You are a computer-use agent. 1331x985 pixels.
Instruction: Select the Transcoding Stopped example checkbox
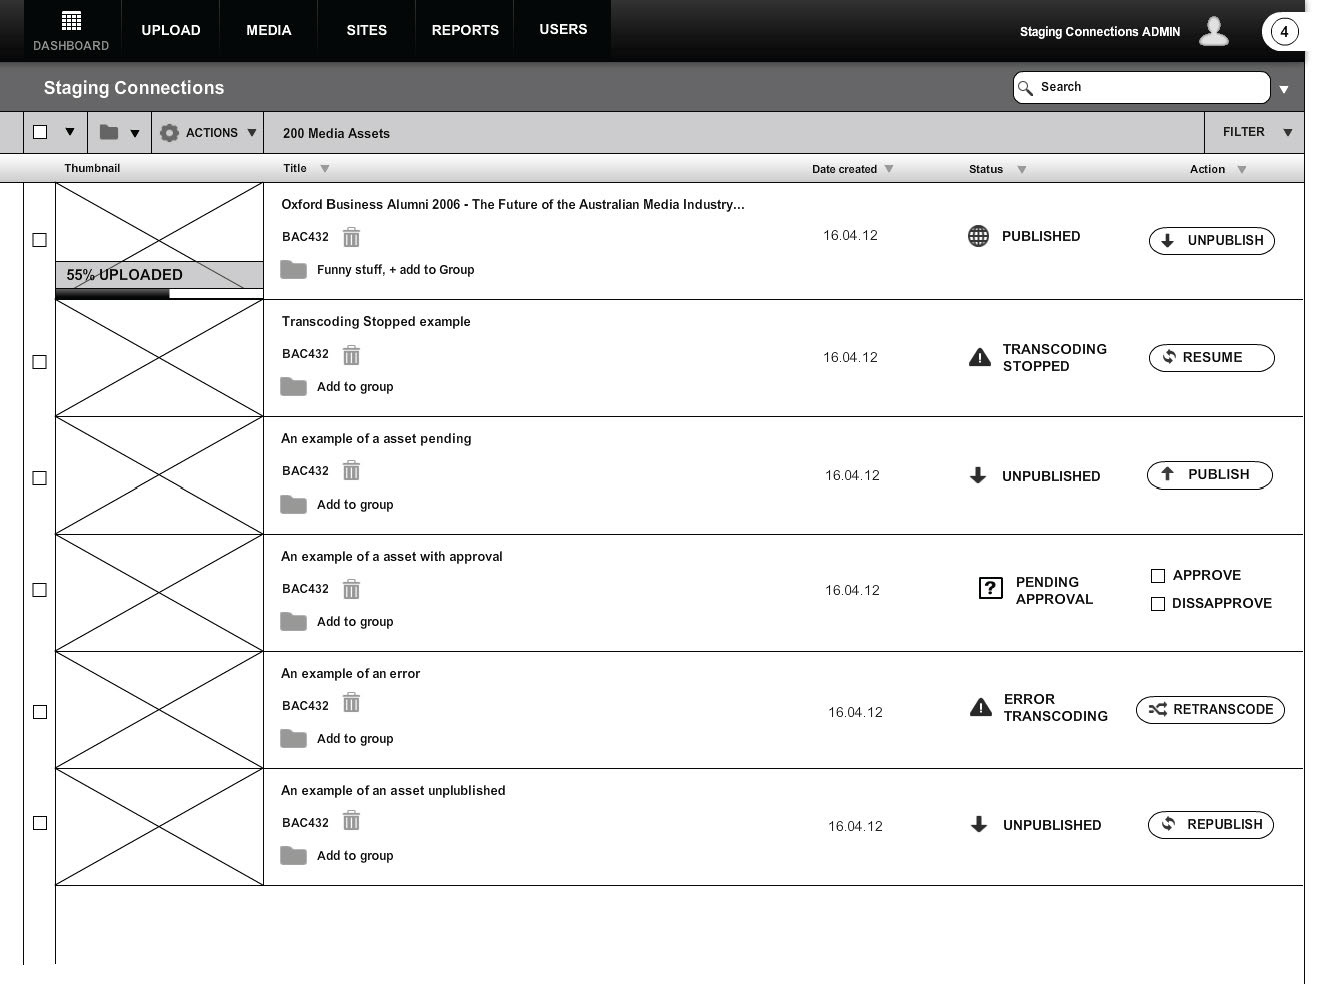click(40, 362)
